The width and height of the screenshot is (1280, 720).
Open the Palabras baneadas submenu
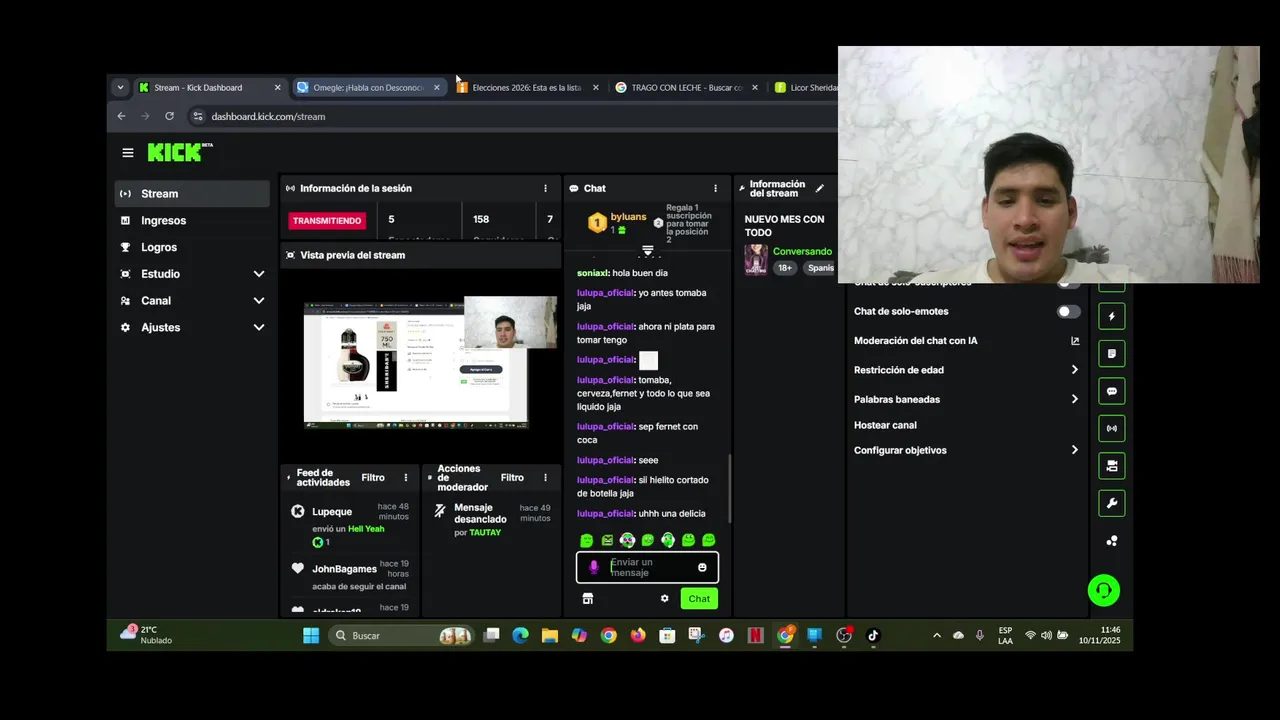click(x=966, y=399)
